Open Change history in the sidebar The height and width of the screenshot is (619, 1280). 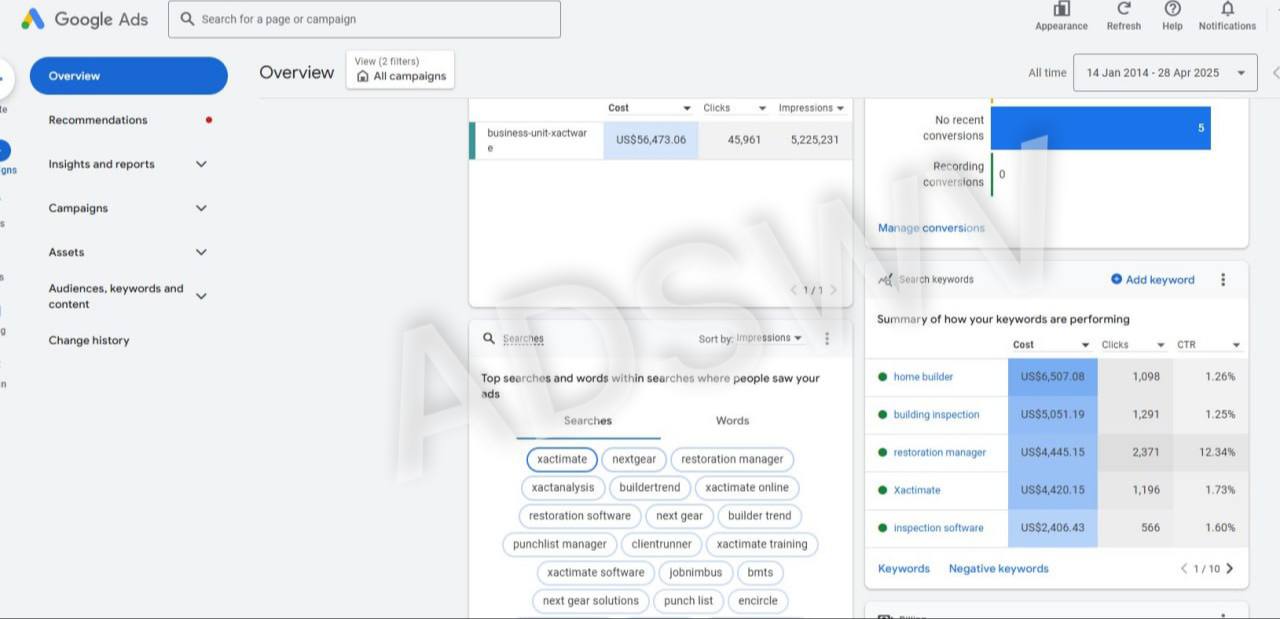click(x=89, y=340)
